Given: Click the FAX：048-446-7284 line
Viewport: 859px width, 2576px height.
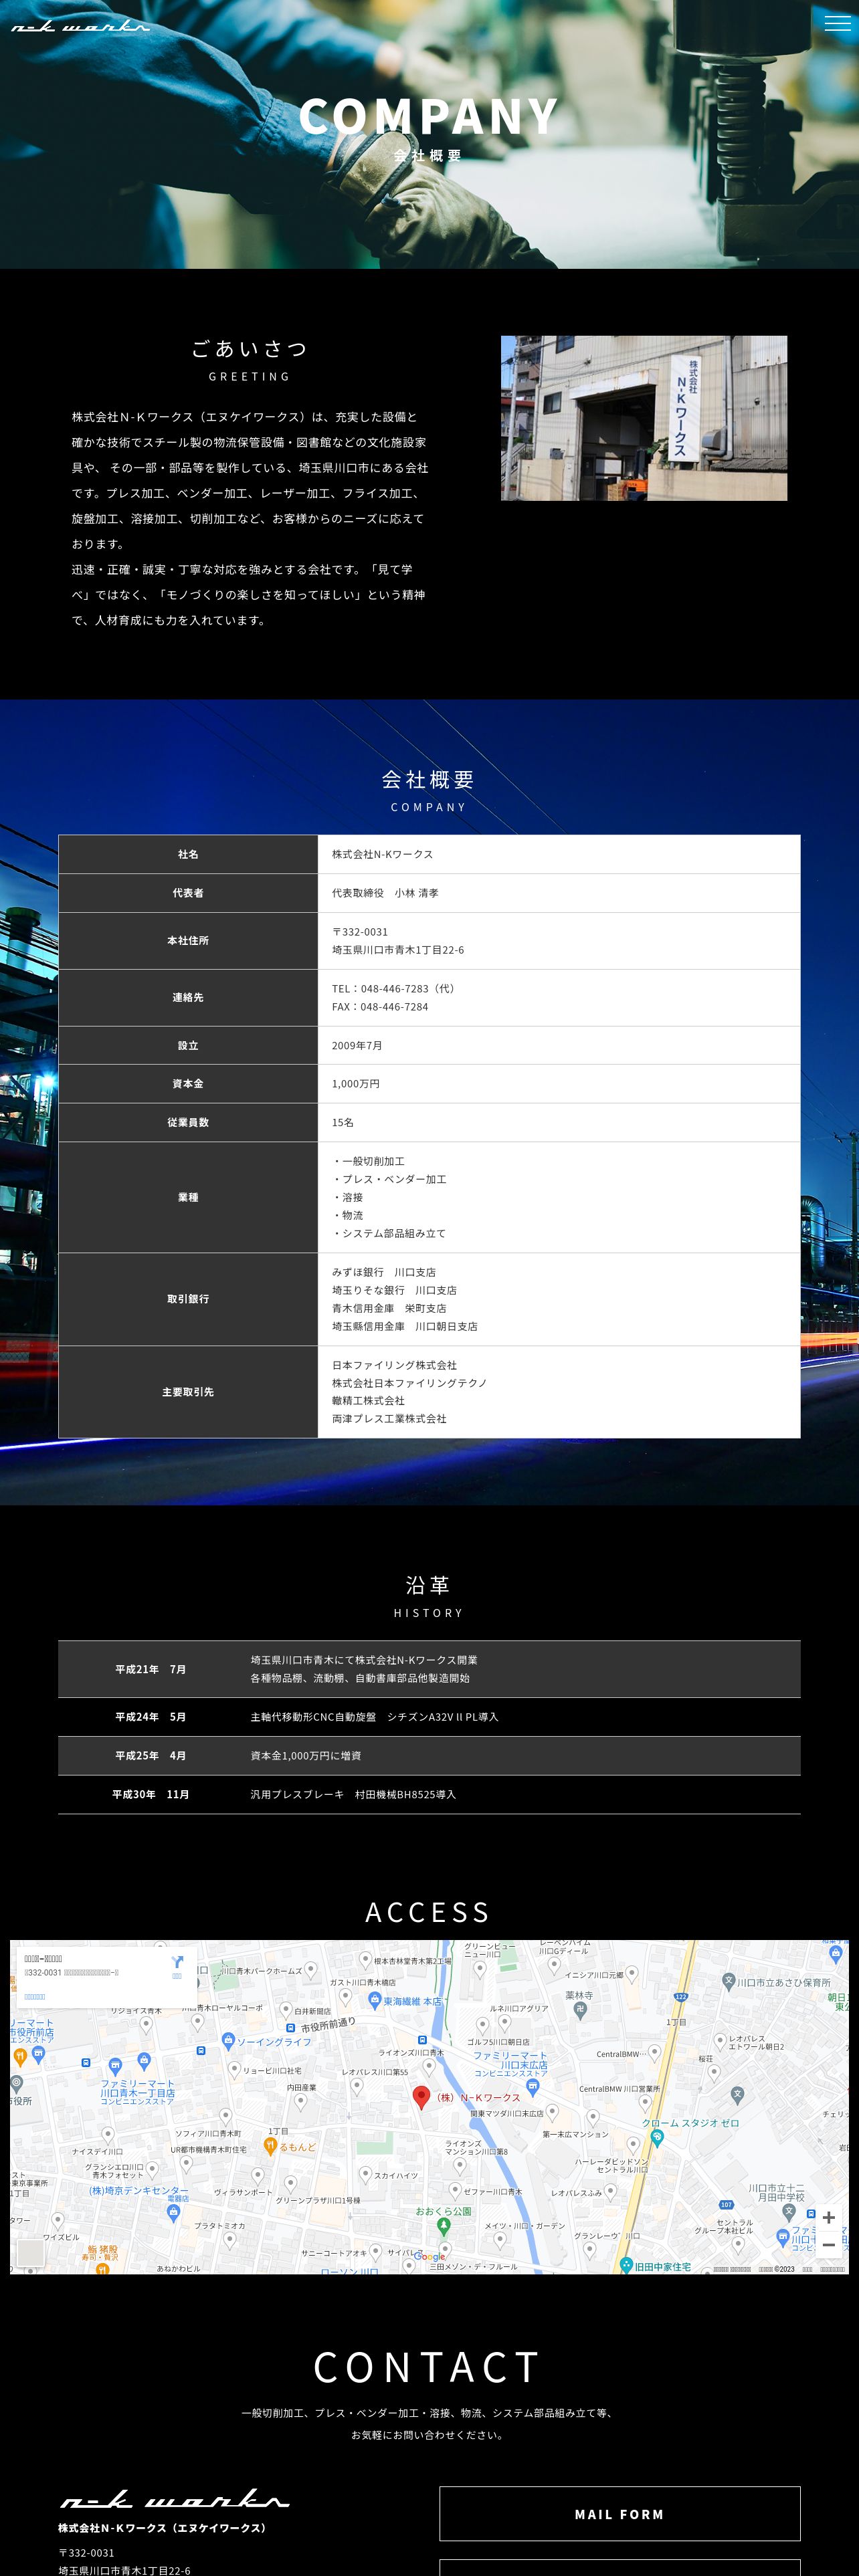Looking at the screenshot, I should coord(380,1007).
